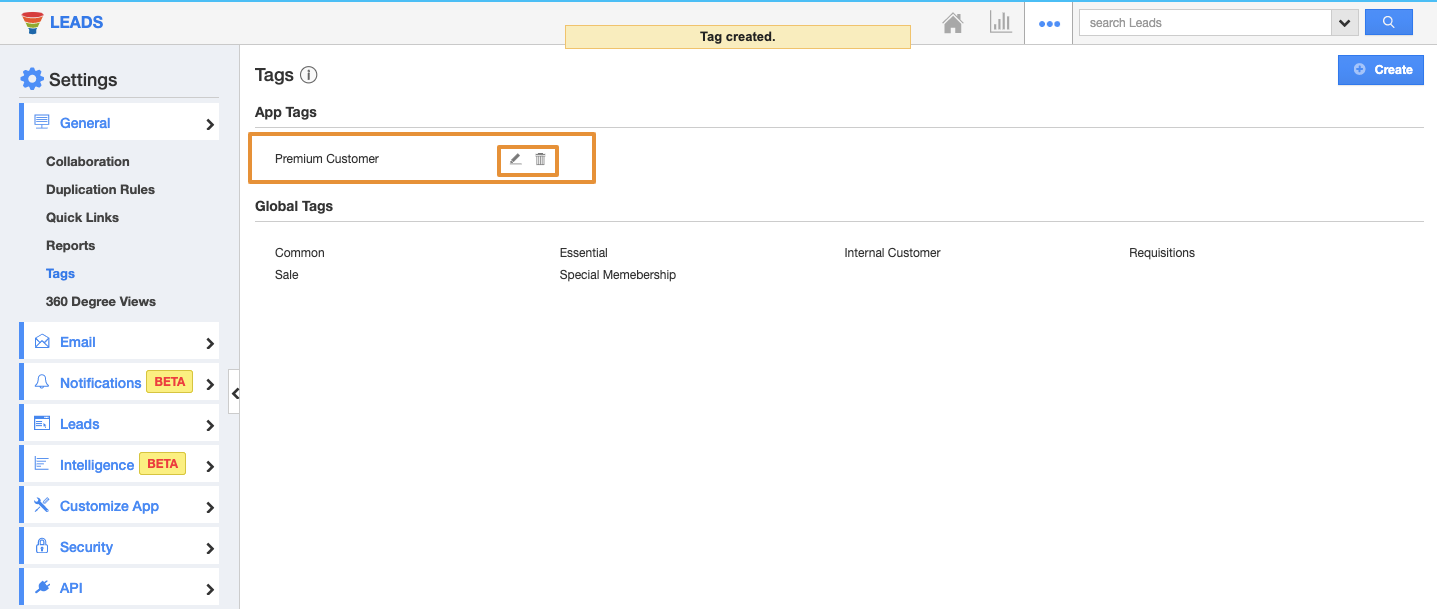Image resolution: width=1437 pixels, height=609 pixels.
Task: Open the reports bar chart icon
Action: 1001,23
